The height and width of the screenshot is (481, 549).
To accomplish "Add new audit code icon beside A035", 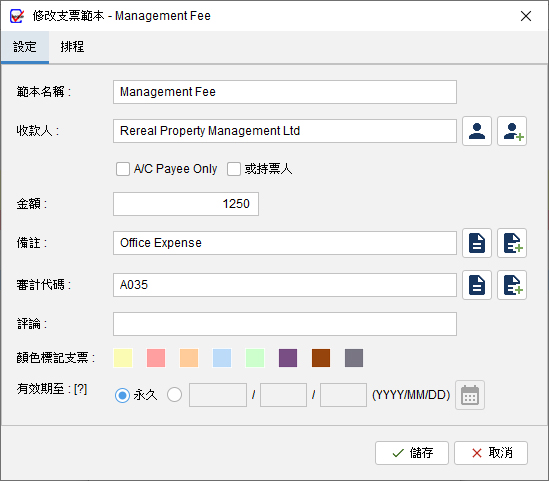I will pos(512,285).
